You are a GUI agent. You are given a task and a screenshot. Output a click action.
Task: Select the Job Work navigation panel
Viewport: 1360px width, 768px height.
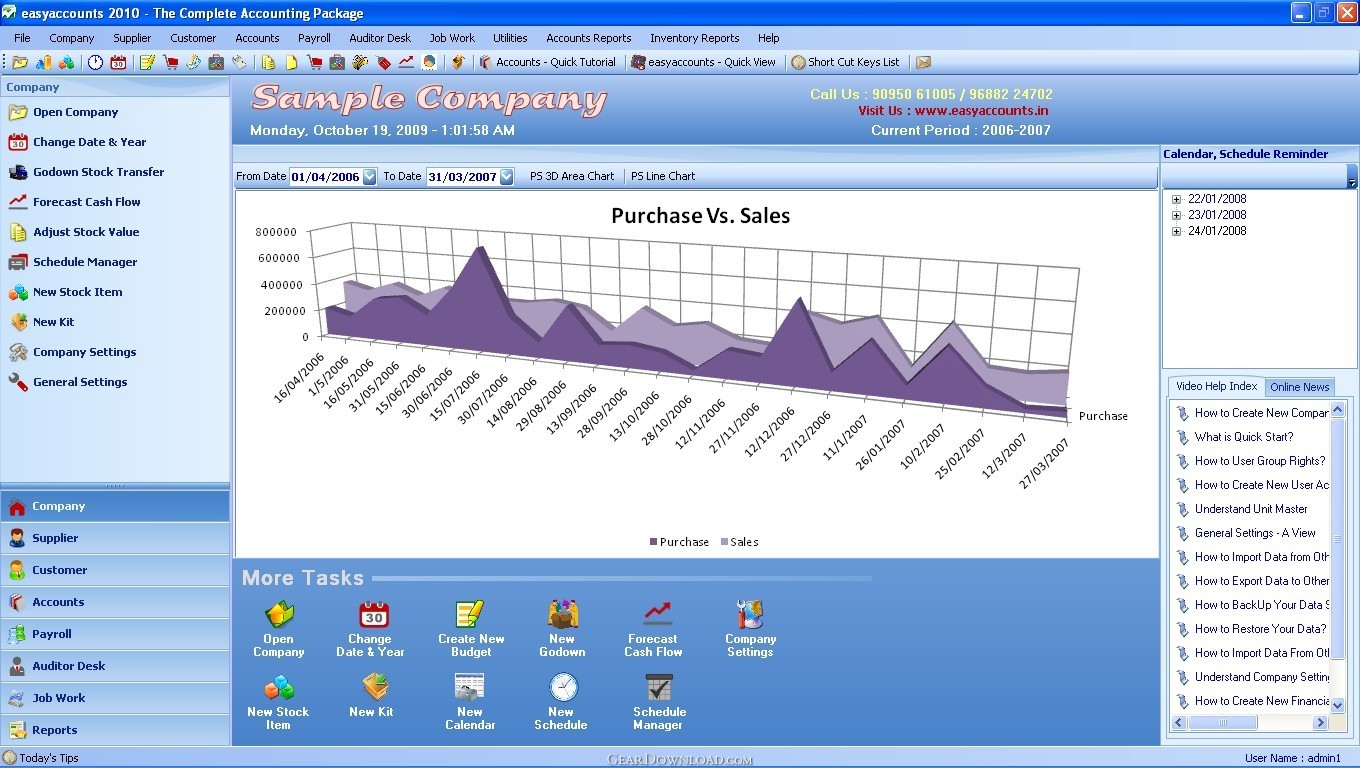[x=115, y=698]
